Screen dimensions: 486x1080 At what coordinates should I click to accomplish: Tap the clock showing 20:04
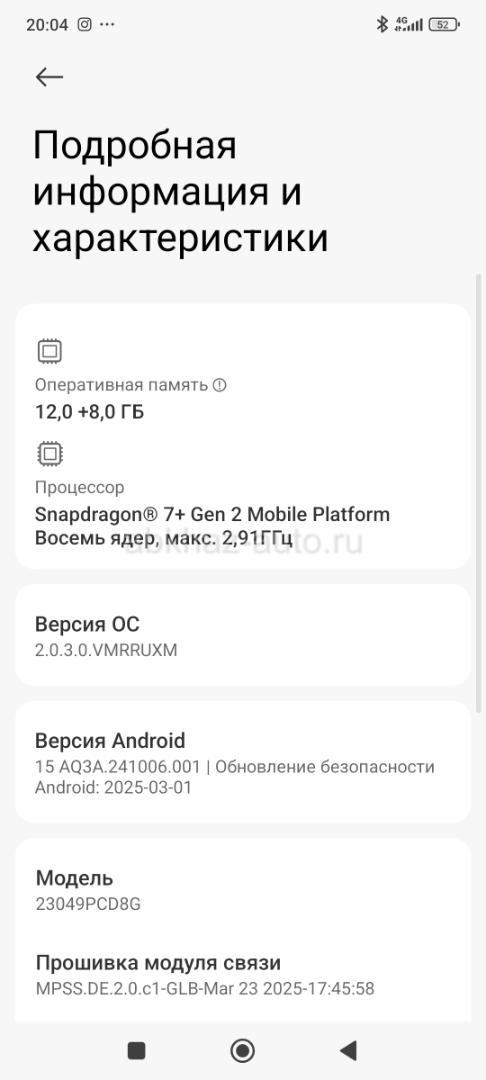click(x=47, y=25)
